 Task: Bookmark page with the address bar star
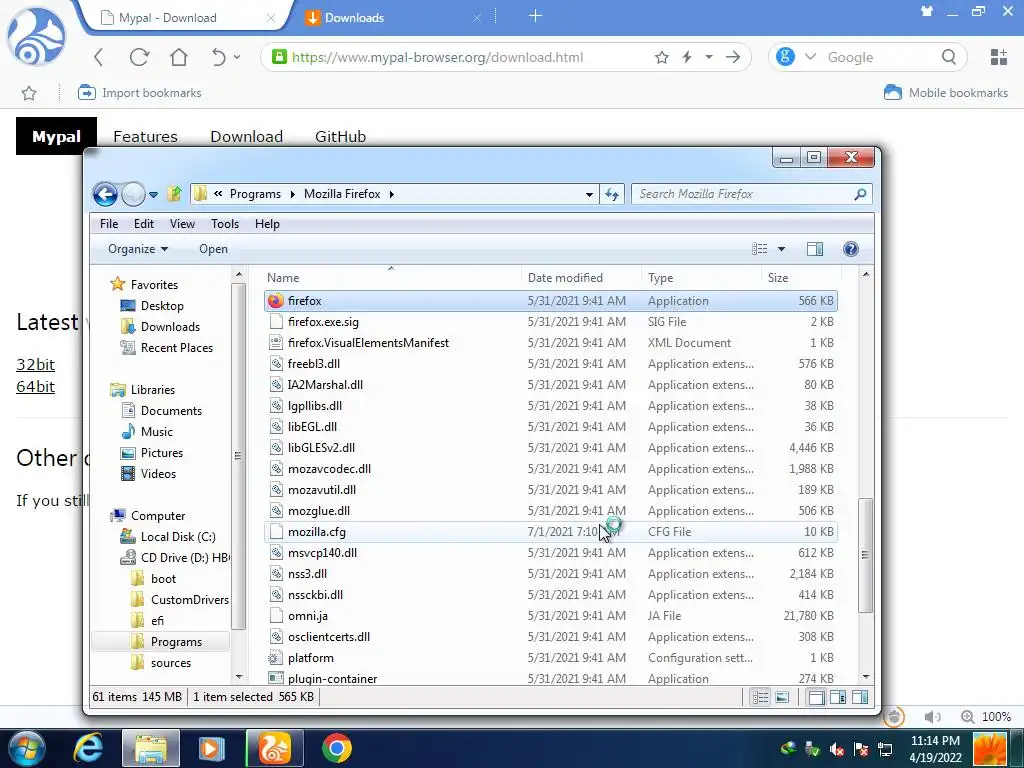click(x=662, y=57)
